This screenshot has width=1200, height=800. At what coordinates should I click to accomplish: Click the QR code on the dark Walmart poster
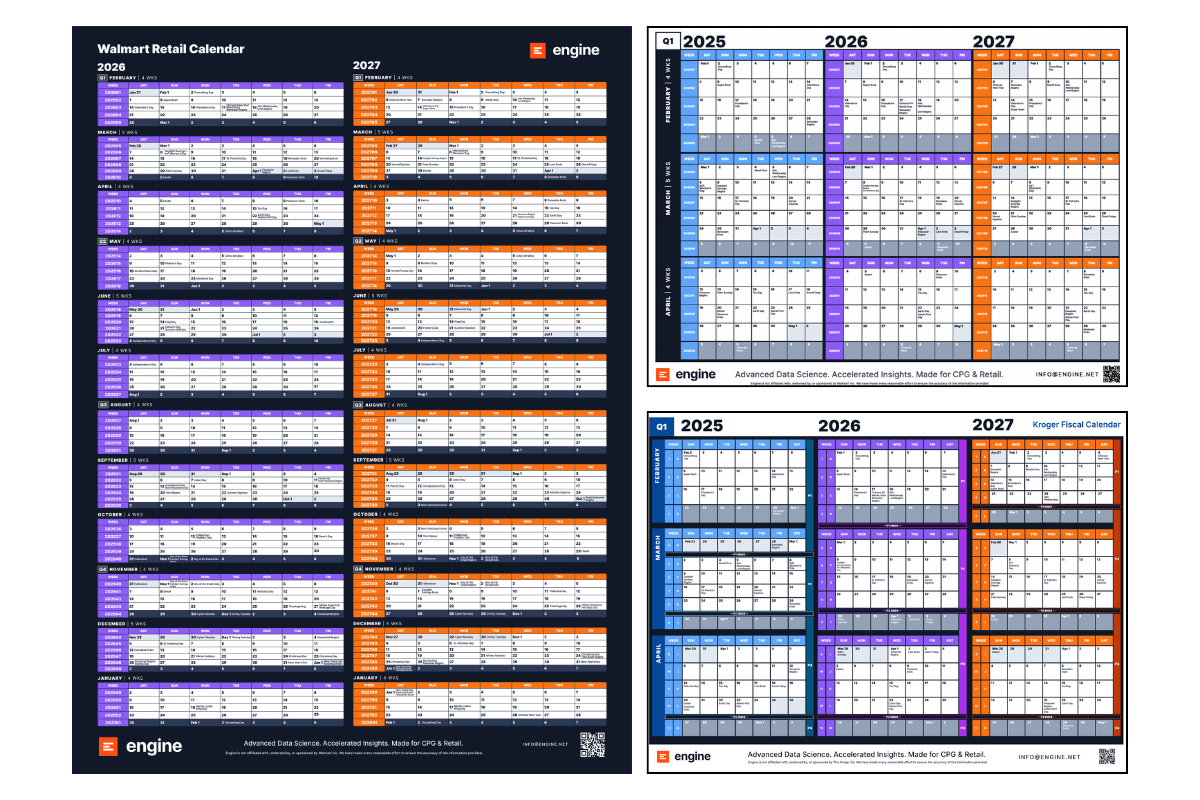click(593, 745)
